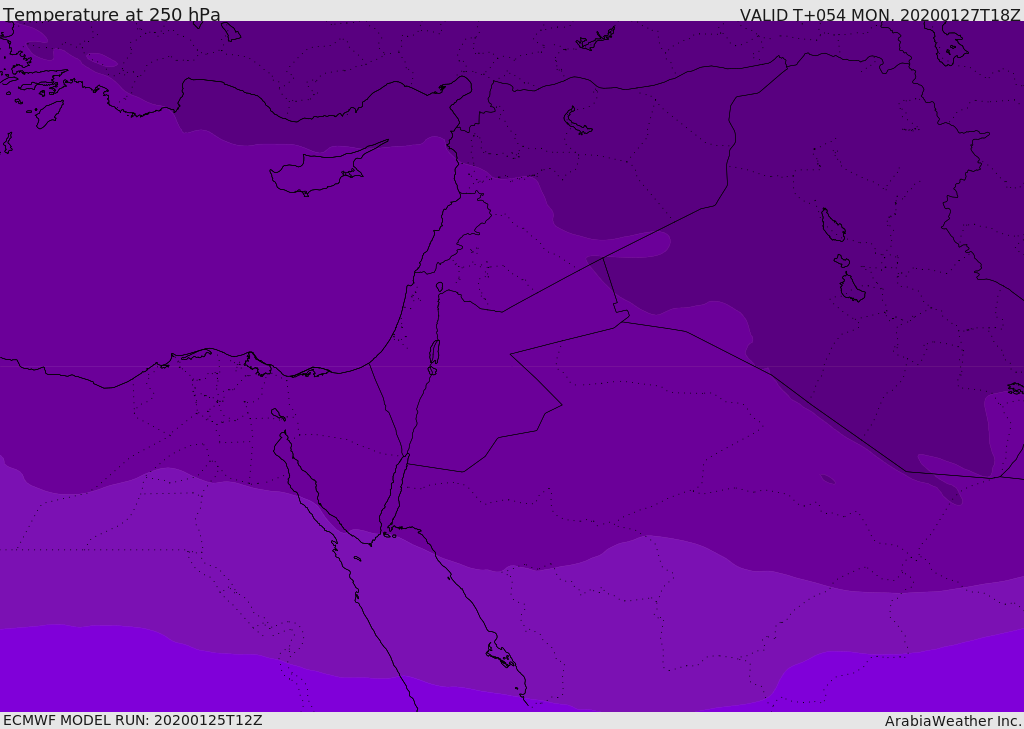The image size is (1024, 729).
Task: Click Lake Tharthar outline in Iraq
Action: [833, 225]
